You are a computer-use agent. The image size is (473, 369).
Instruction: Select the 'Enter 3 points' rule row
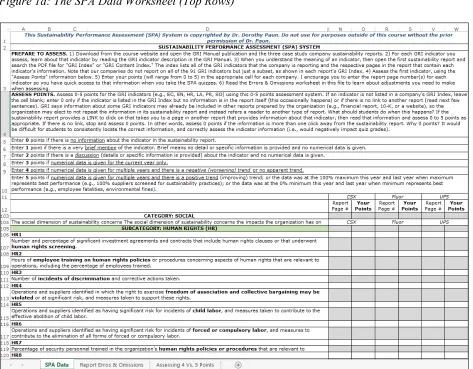(x=239, y=163)
